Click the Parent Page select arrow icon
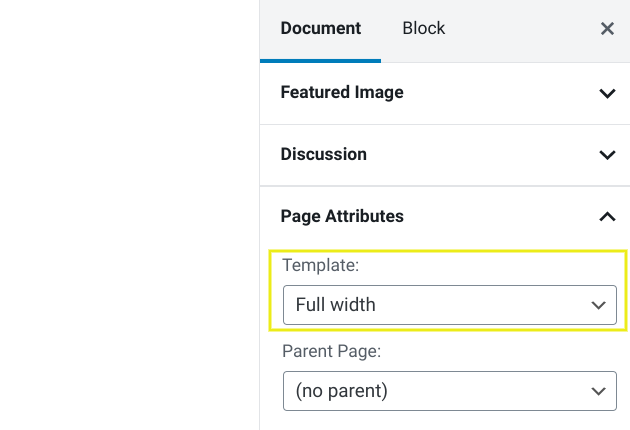The height and width of the screenshot is (430, 630). [599, 390]
